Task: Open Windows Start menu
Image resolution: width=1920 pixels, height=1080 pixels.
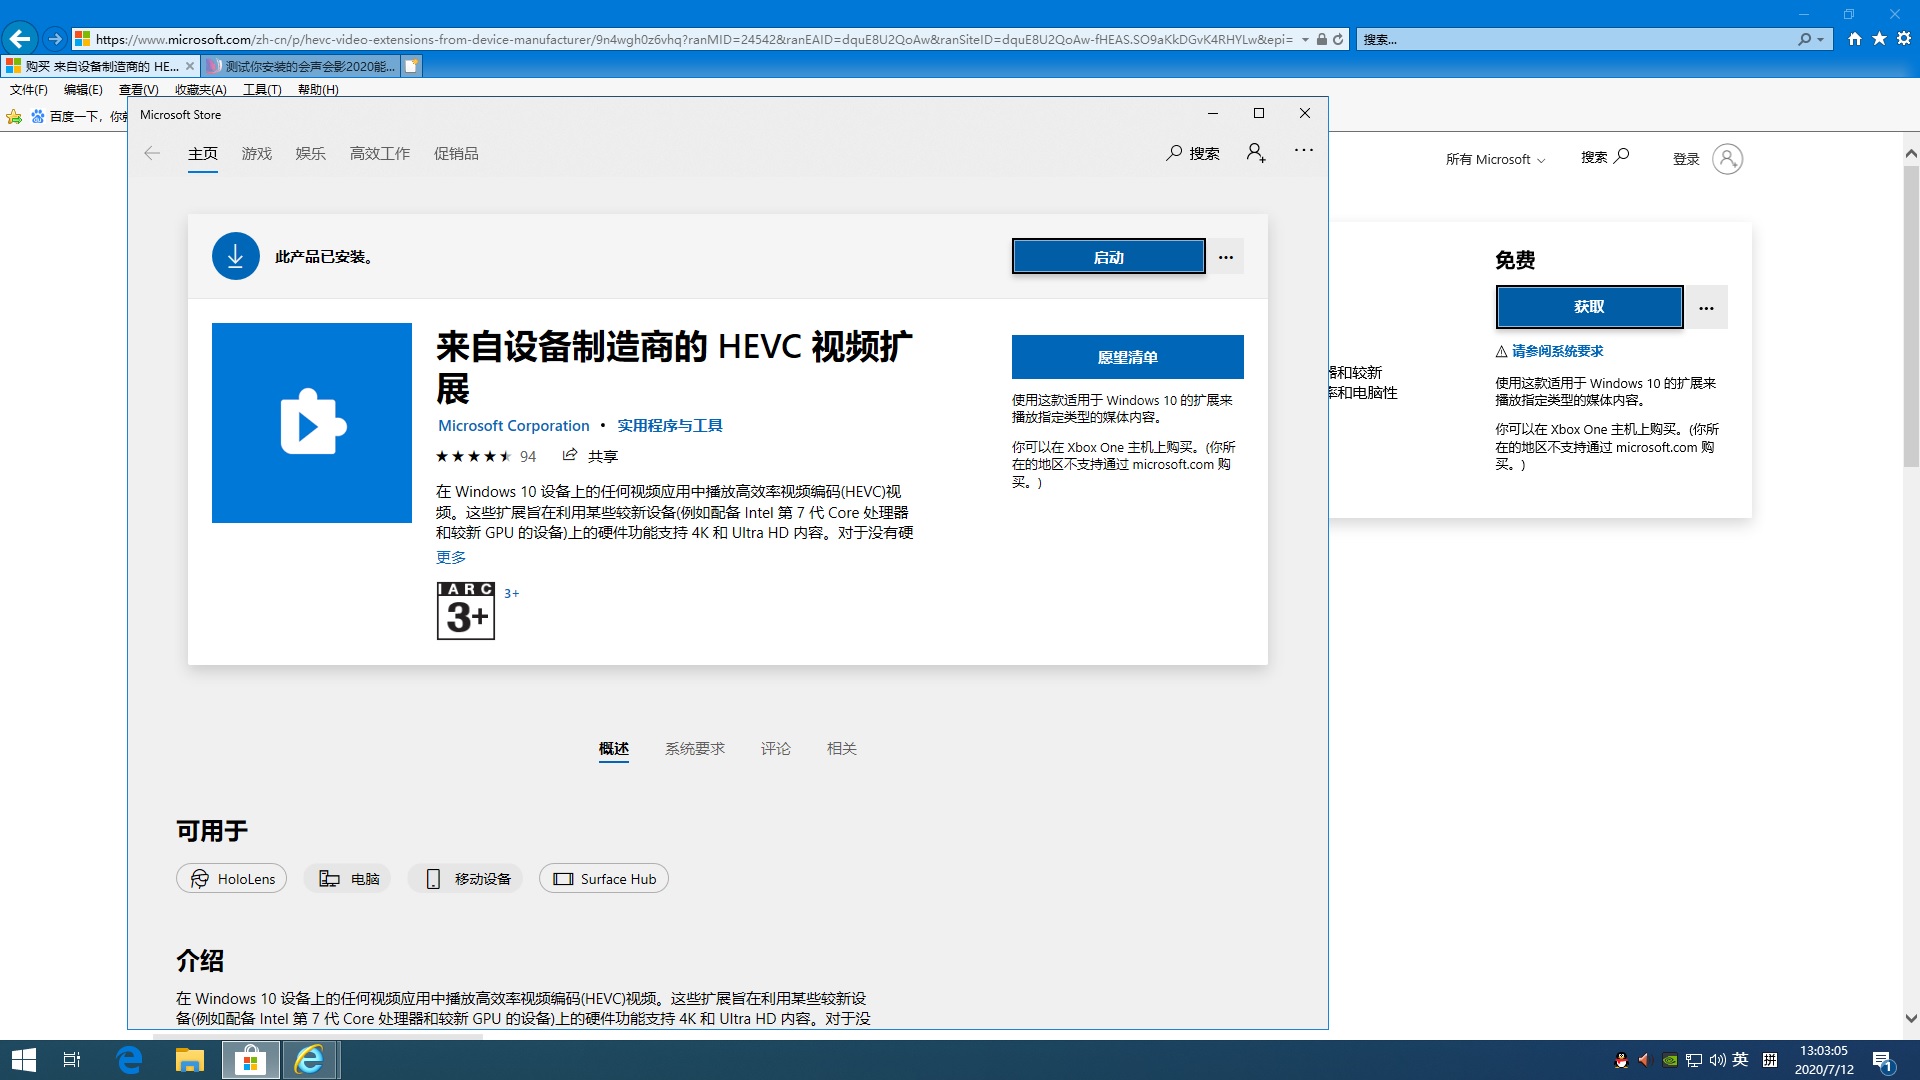Action: [23, 1060]
